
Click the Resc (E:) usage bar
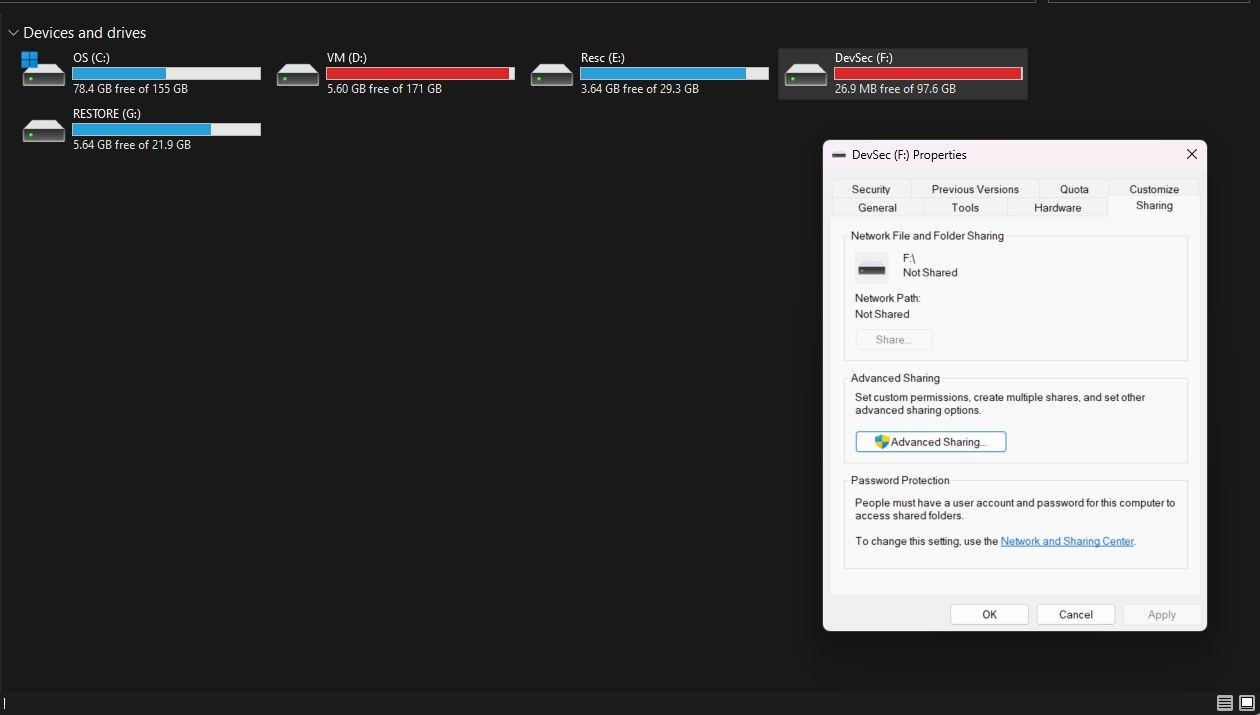point(674,74)
